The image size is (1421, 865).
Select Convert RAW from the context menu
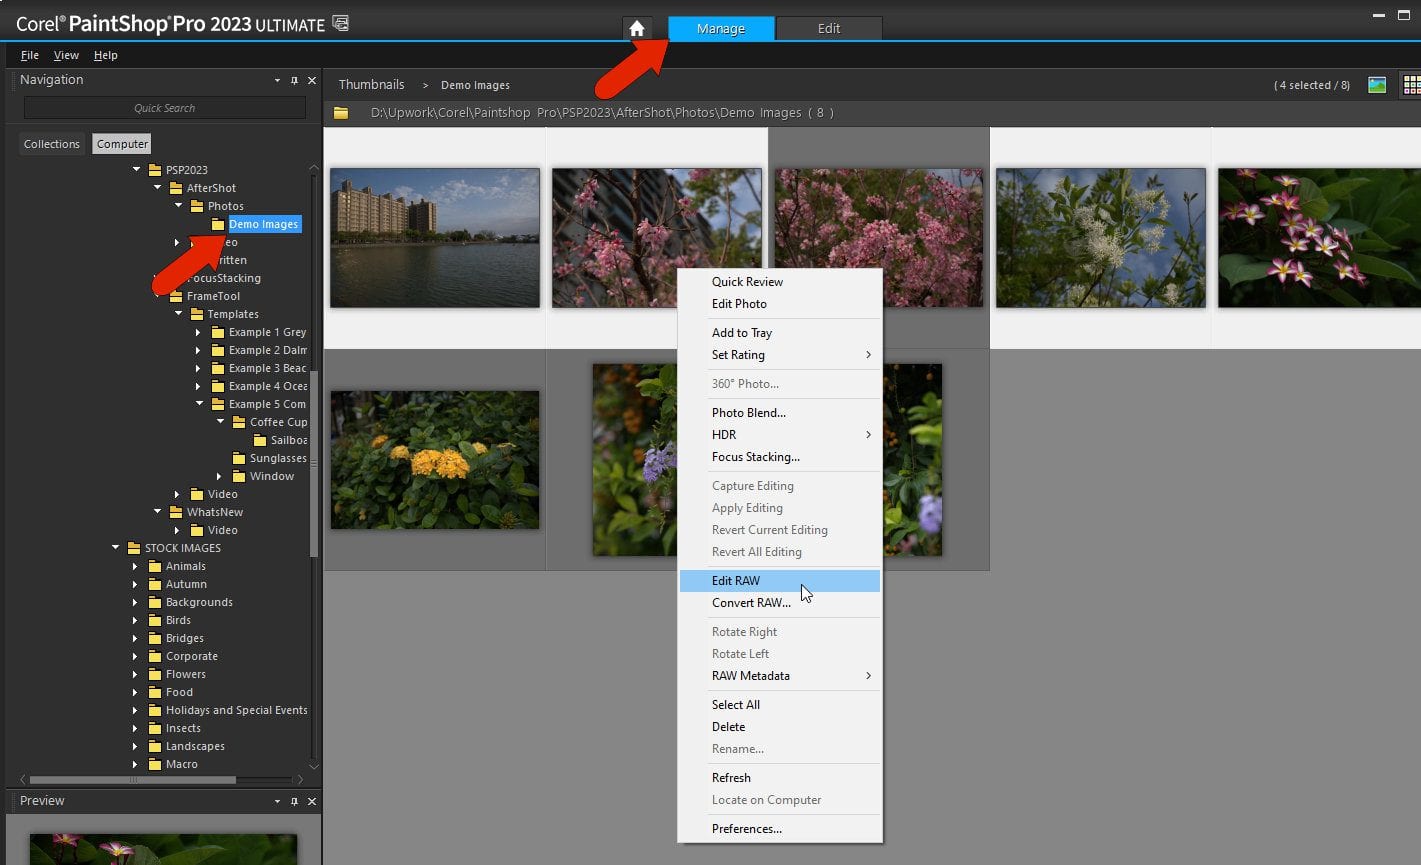tap(751, 602)
